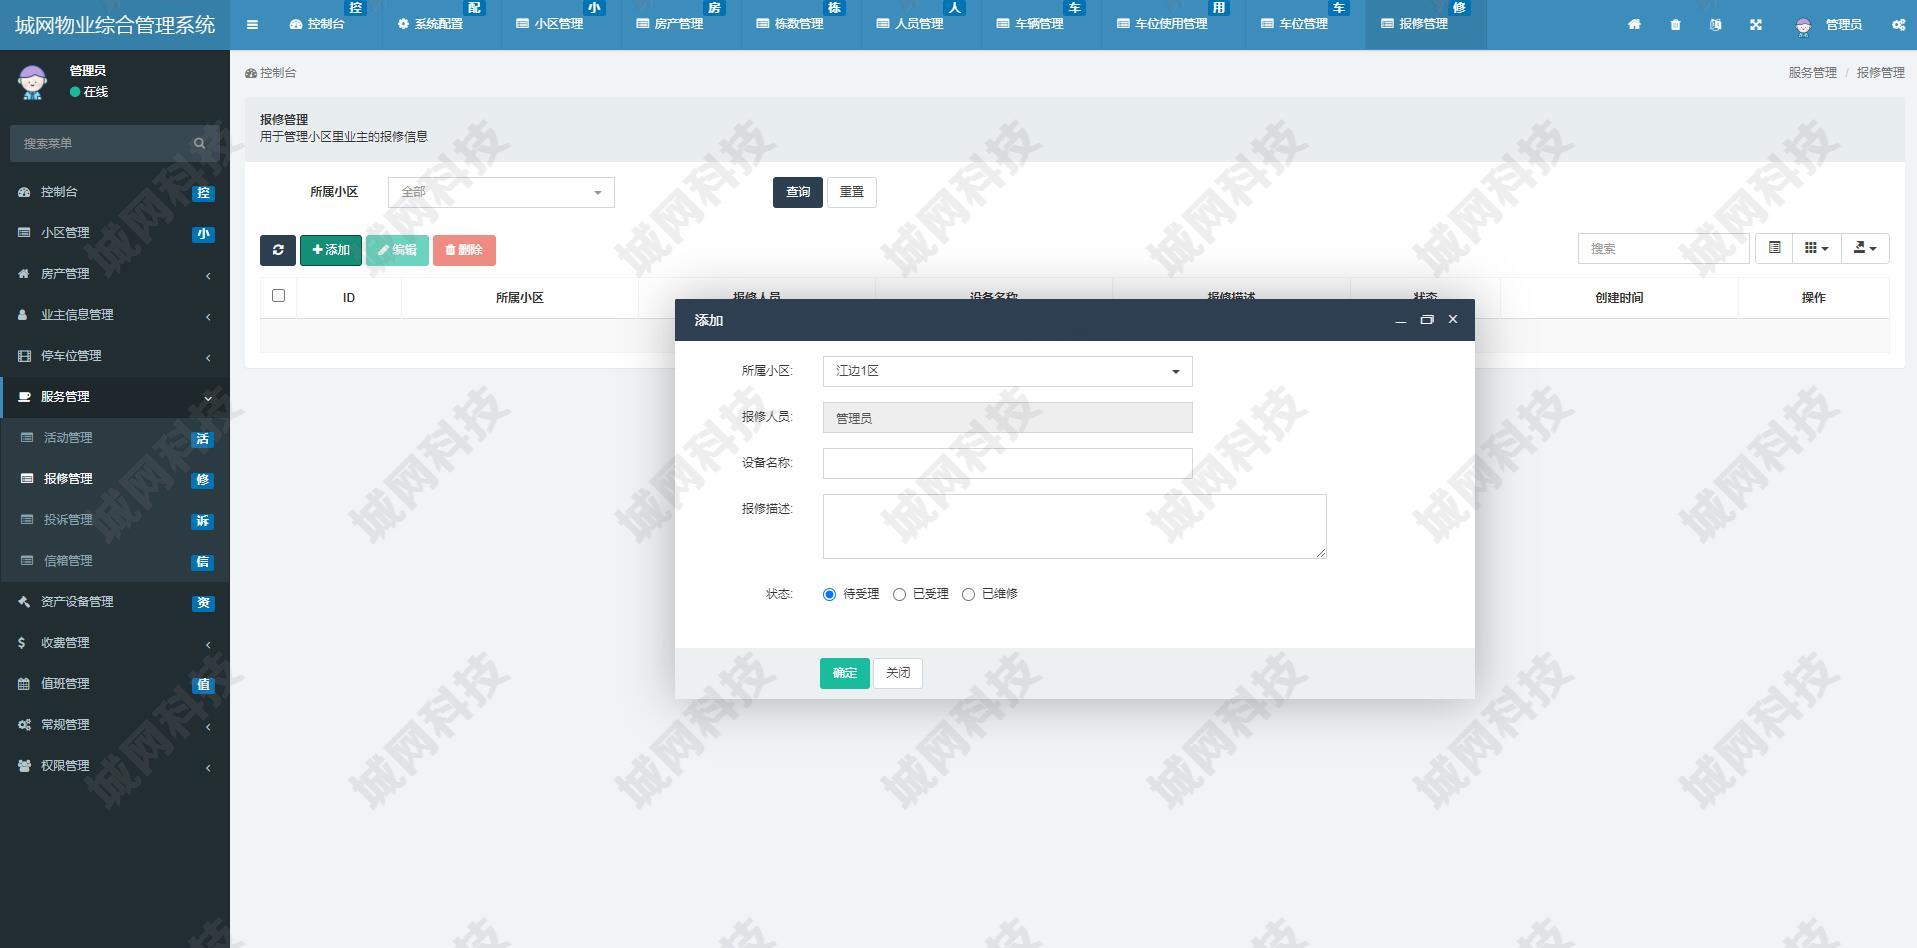The height and width of the screenshot is (948, 1917).
Task: Switch to the 车位管理 tab
Action: point(1304,24)
